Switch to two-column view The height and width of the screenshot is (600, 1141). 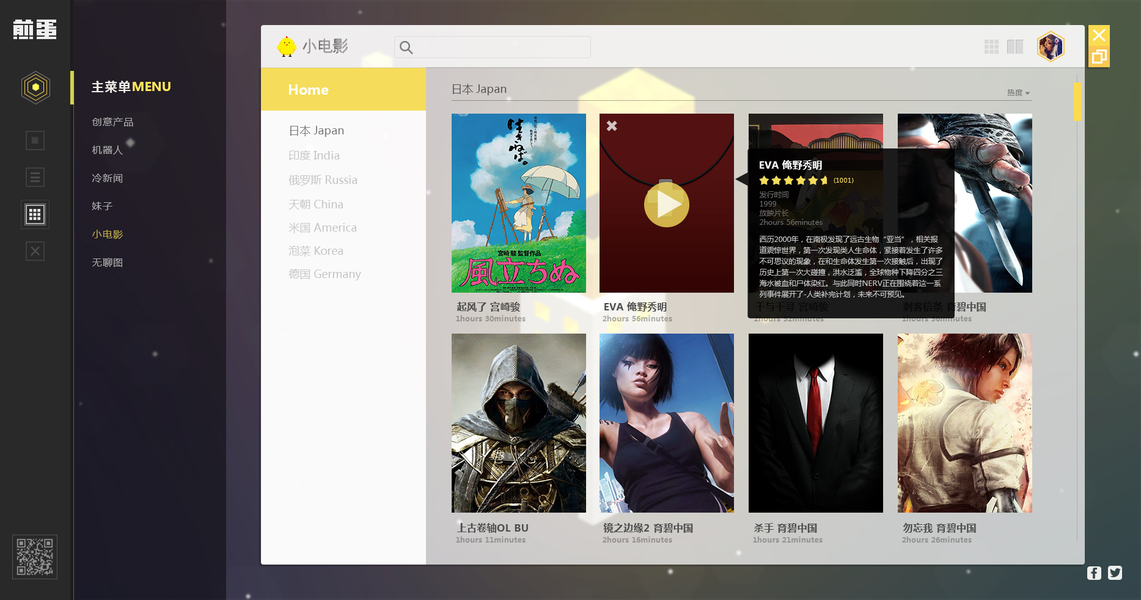pyautogui.click(x=1015, y=47)
